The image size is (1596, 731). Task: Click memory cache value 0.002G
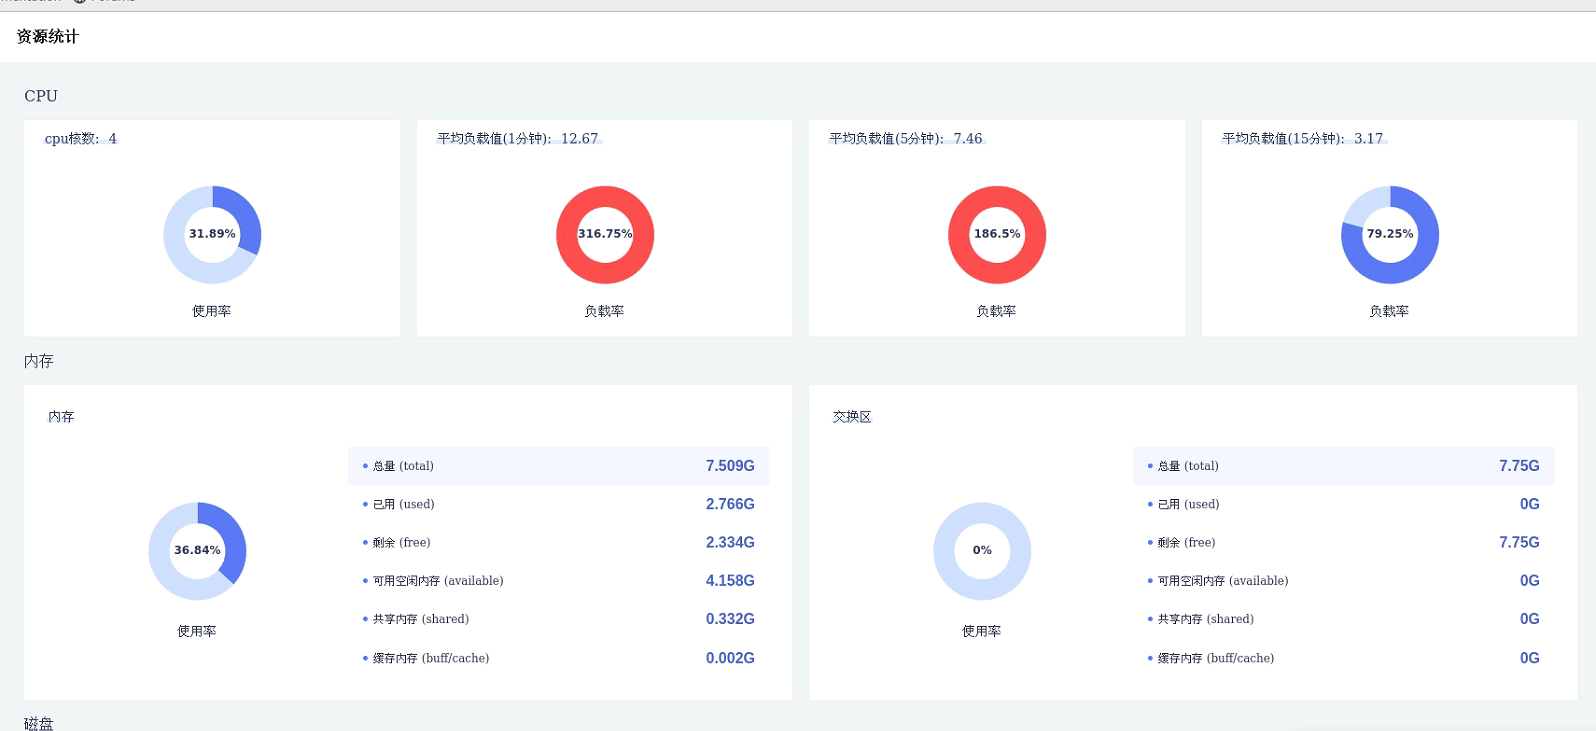point(730,658)
